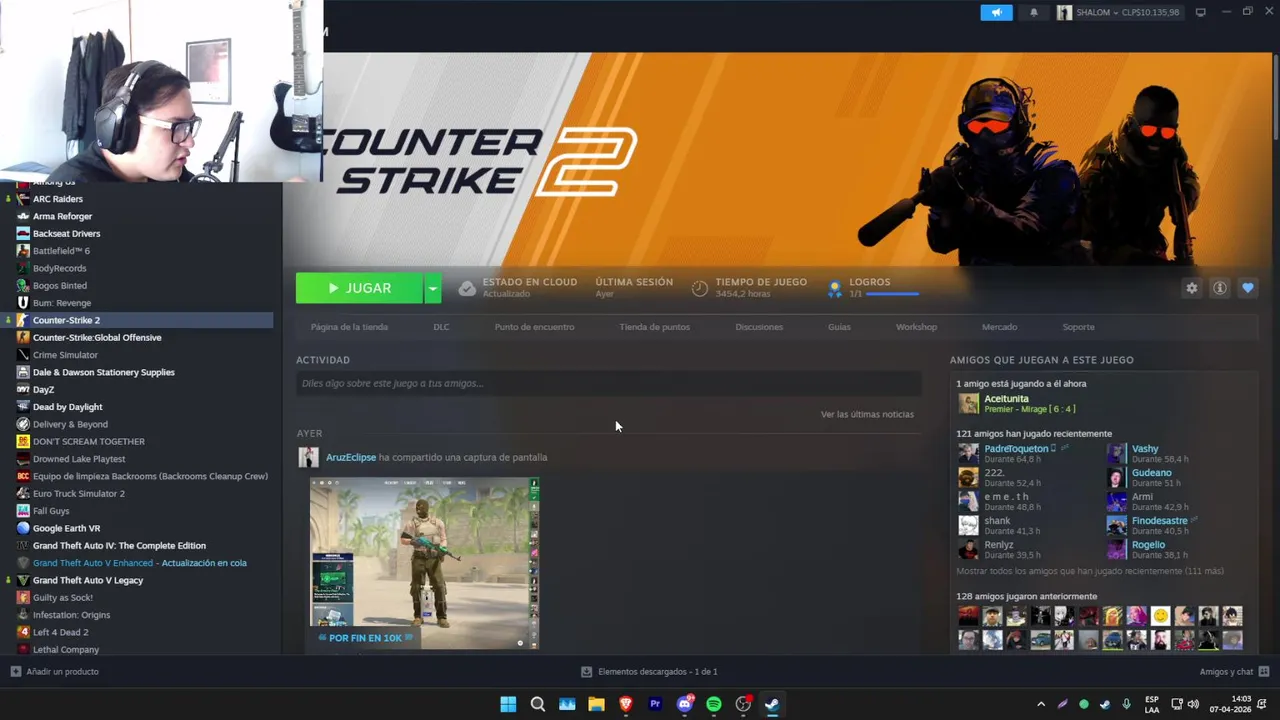Open the Workshop tab
Viewport: 1280px width, 720px height.
(x=916, y=327)
